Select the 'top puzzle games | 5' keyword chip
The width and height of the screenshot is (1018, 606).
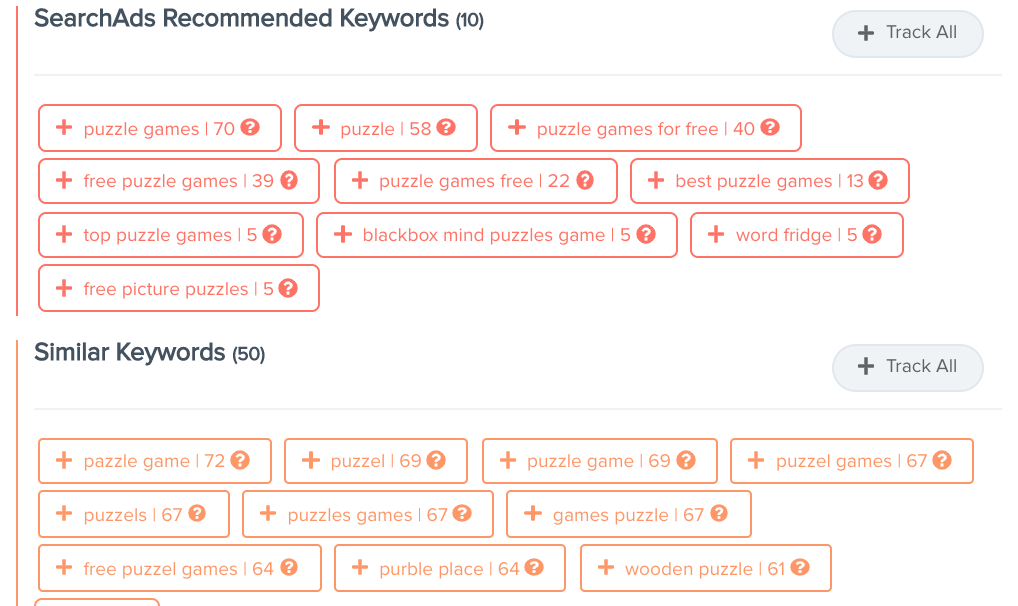(160, 235)
